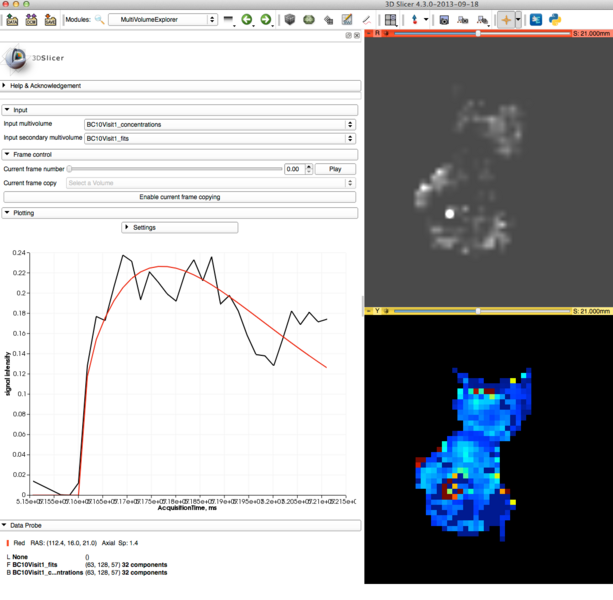
Task: Click the F BC10Visit1_fits probe row
Action: pos(87,565)
